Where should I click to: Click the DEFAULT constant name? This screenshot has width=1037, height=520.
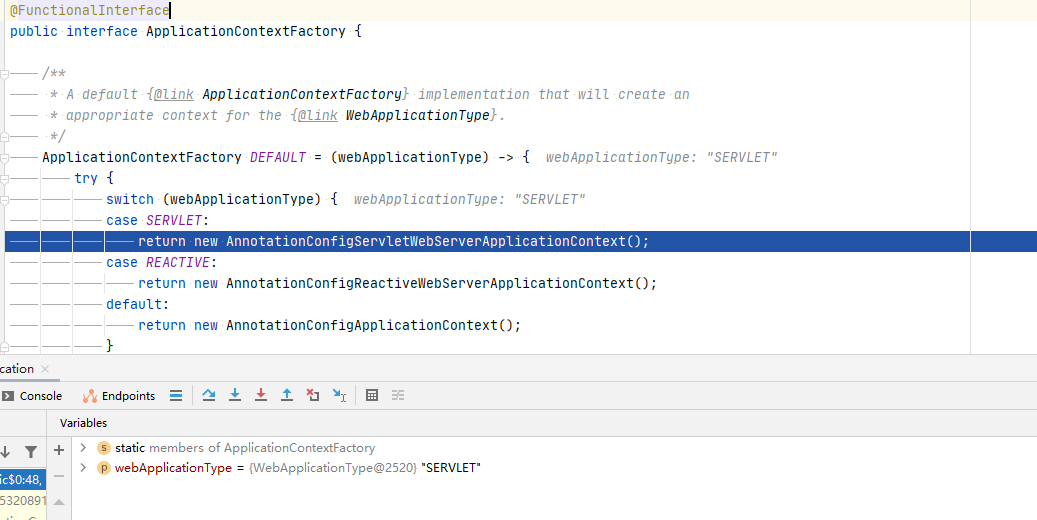[278, 157]
